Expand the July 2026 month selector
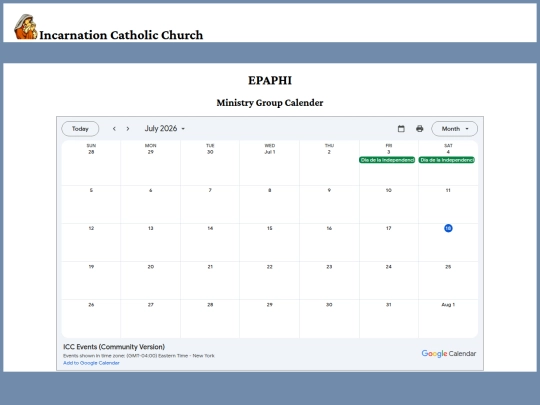Image resolution: width=540 pixels, height=405 pixels. coord(165,128)
